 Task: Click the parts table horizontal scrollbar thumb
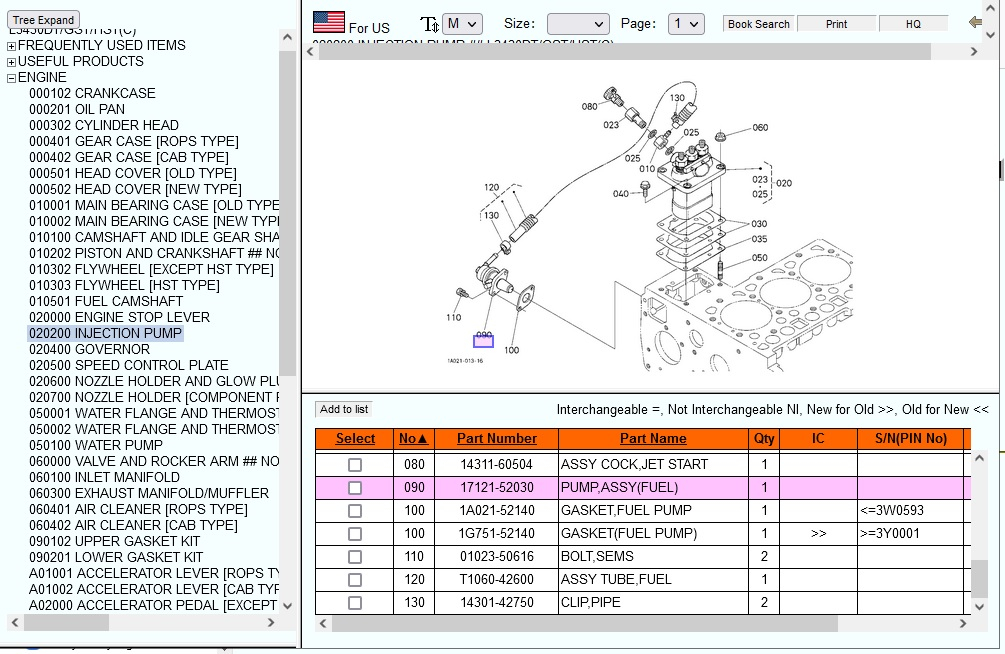pyautogui.click(x=585, y=623)
